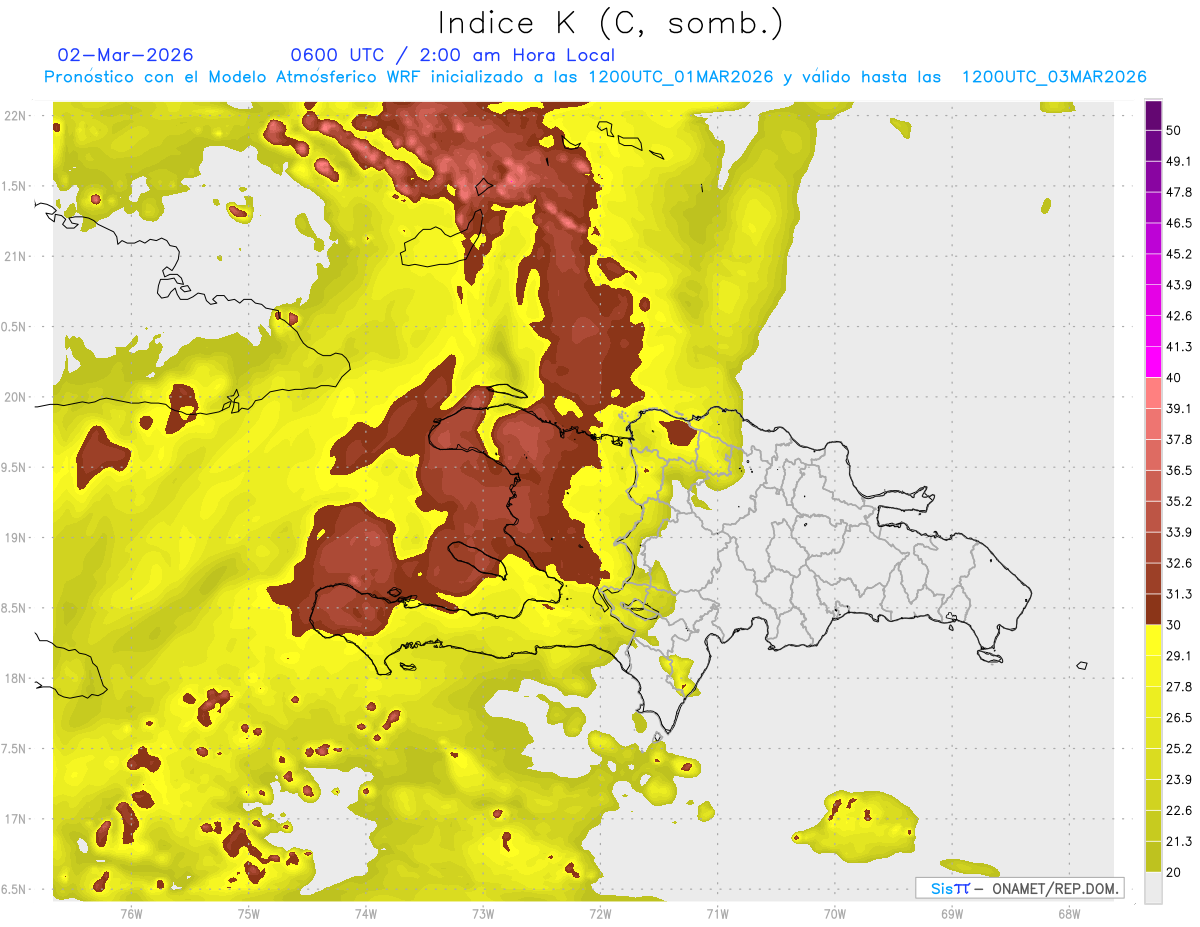Pick the light gray swatch below legend value 20
This screenshot has width=1200, height=927.
1153,887
